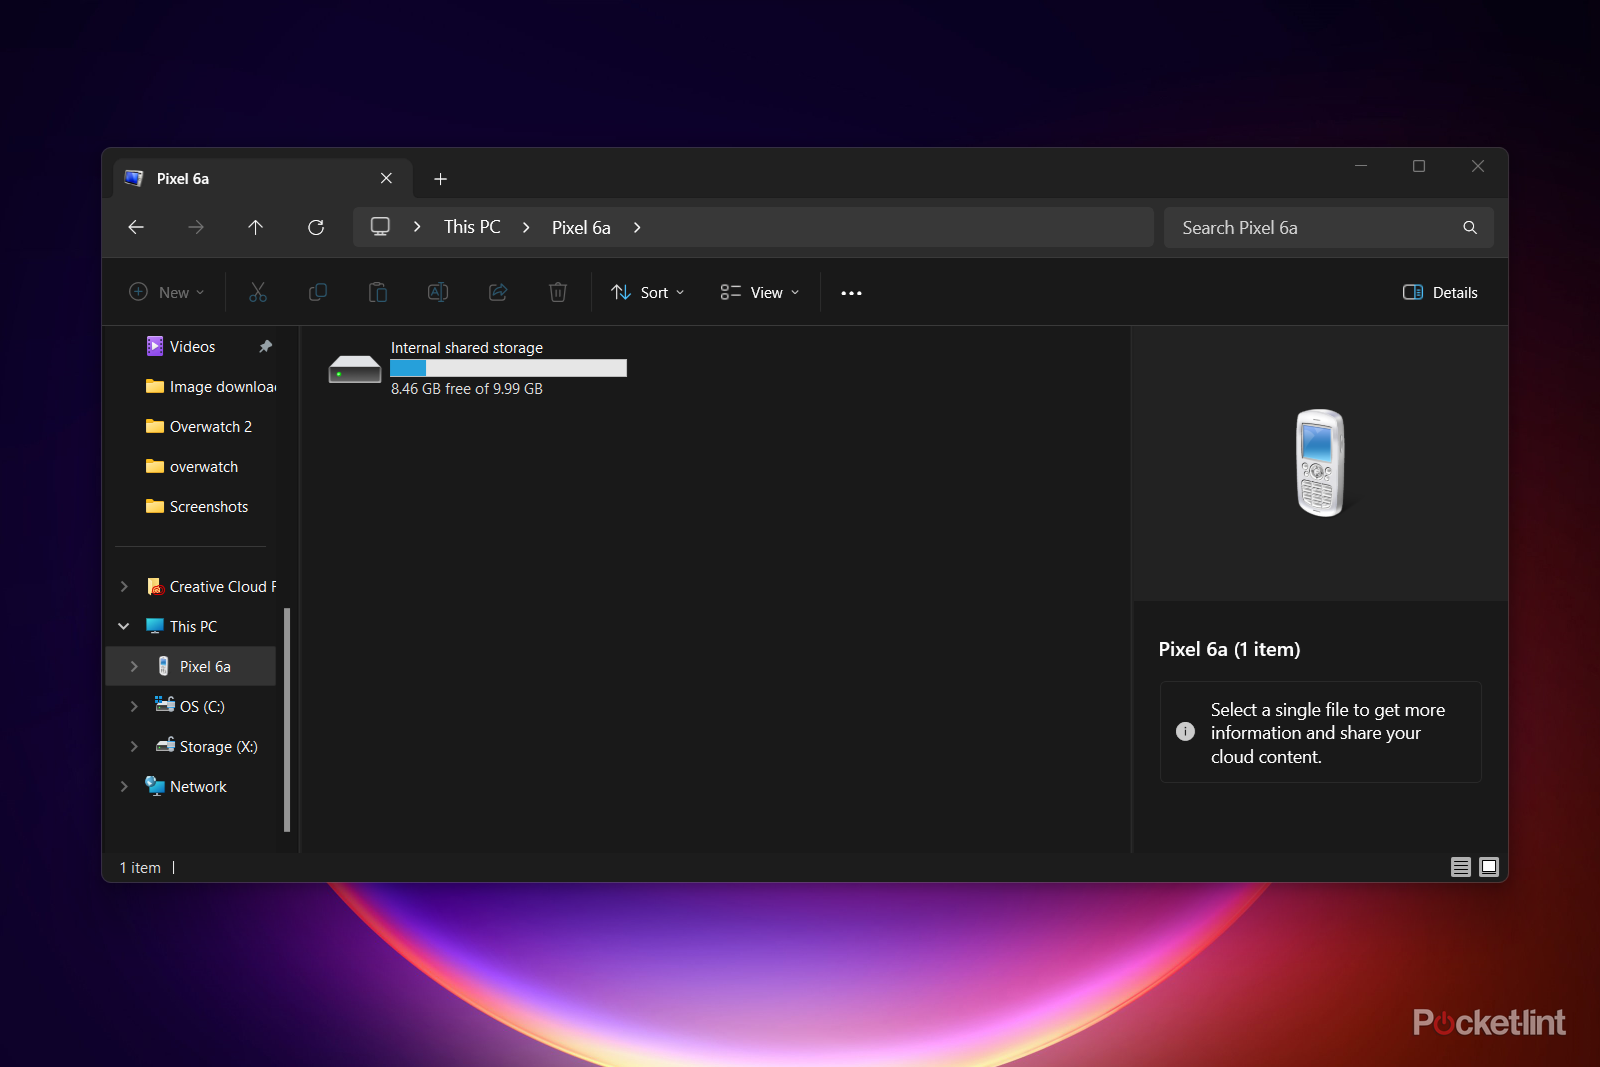Open the Videos quick access folder

(192, 346)
